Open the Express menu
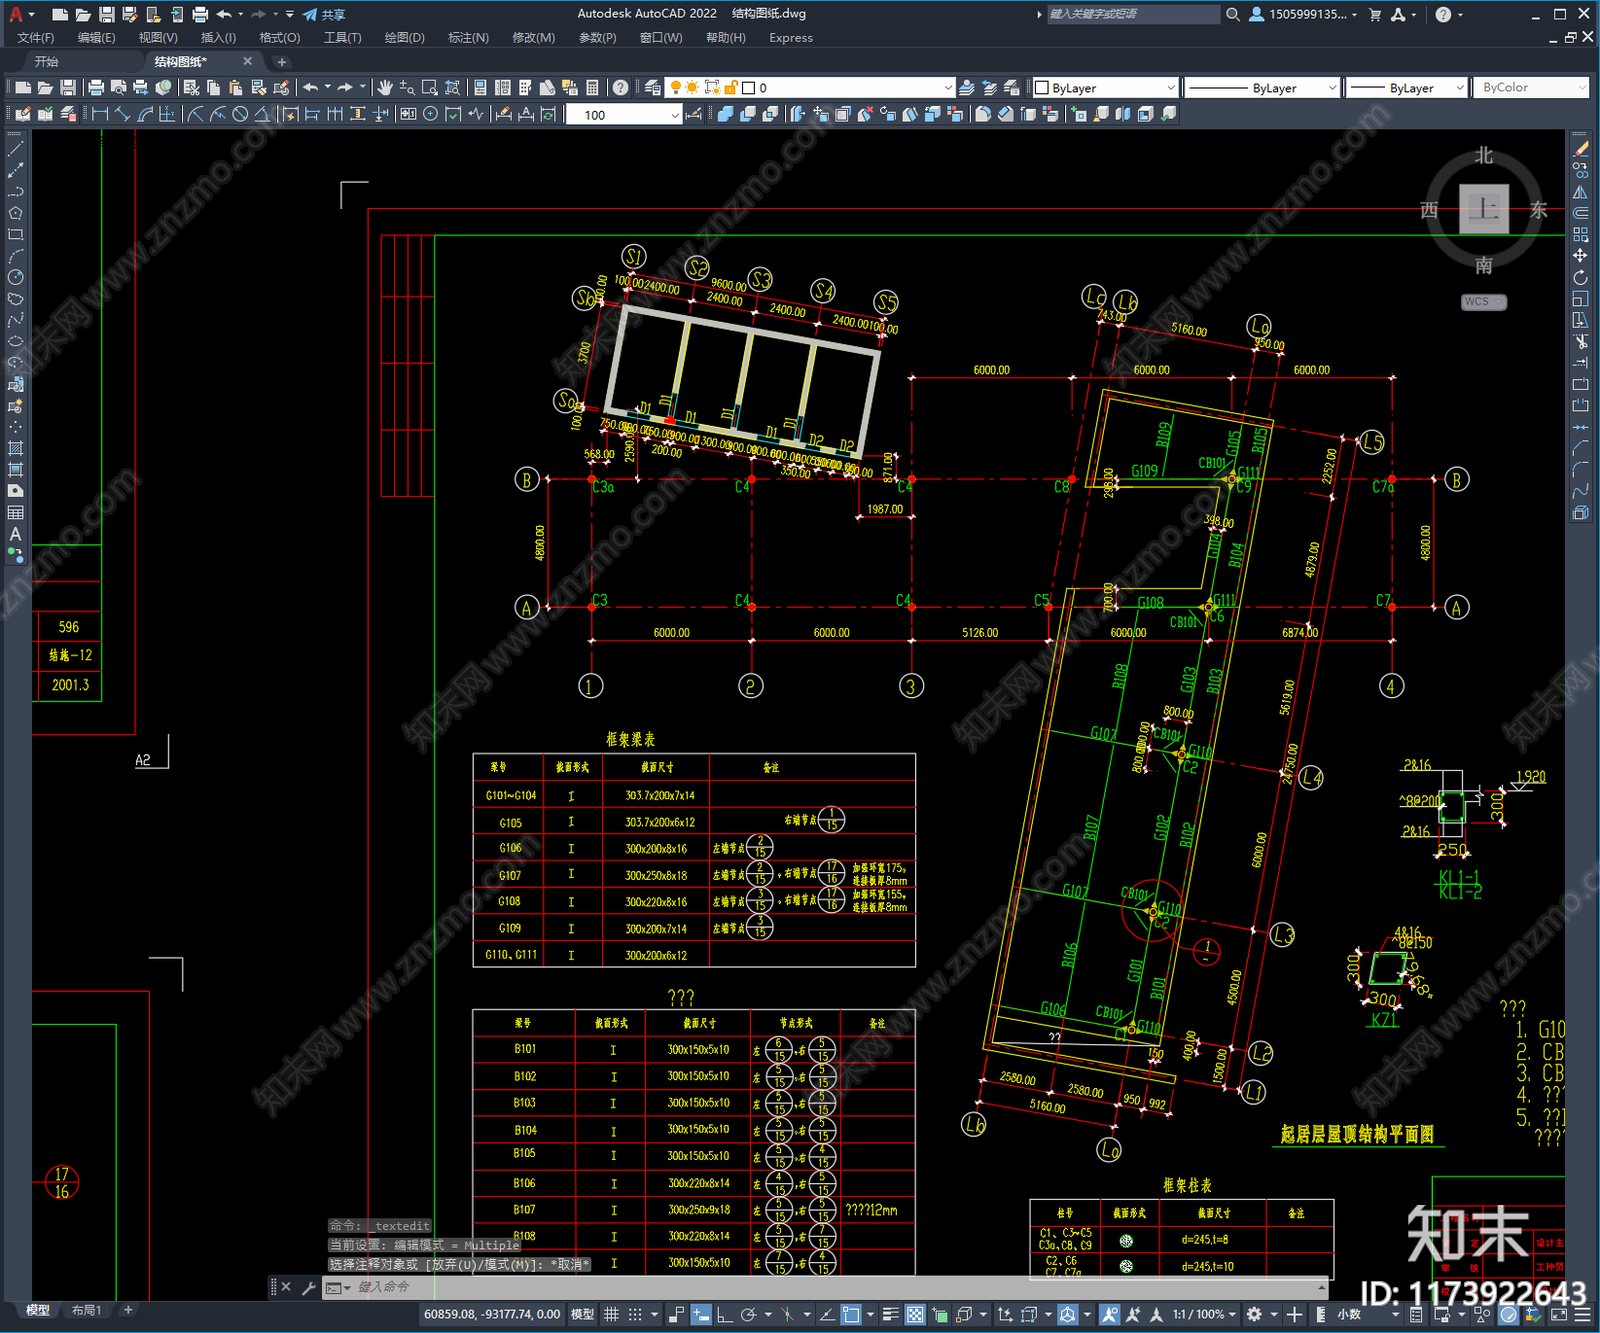Viewport: 1600px width, 1333px height. click(791, 38)
